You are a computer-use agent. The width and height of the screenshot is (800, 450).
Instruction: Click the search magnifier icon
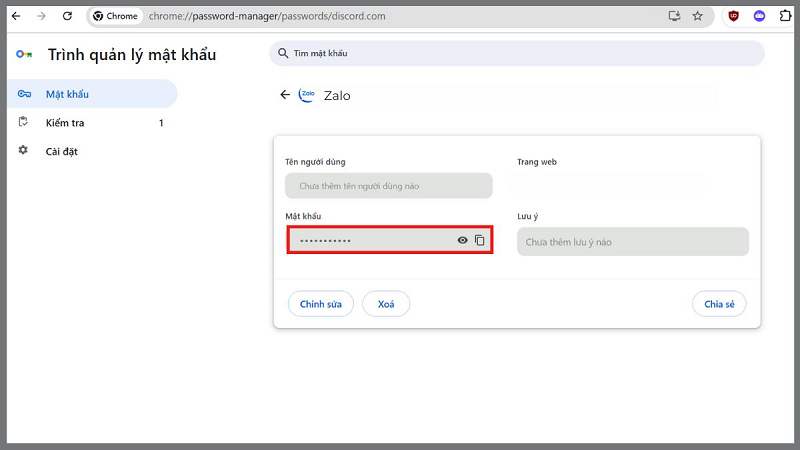[283, 53]
